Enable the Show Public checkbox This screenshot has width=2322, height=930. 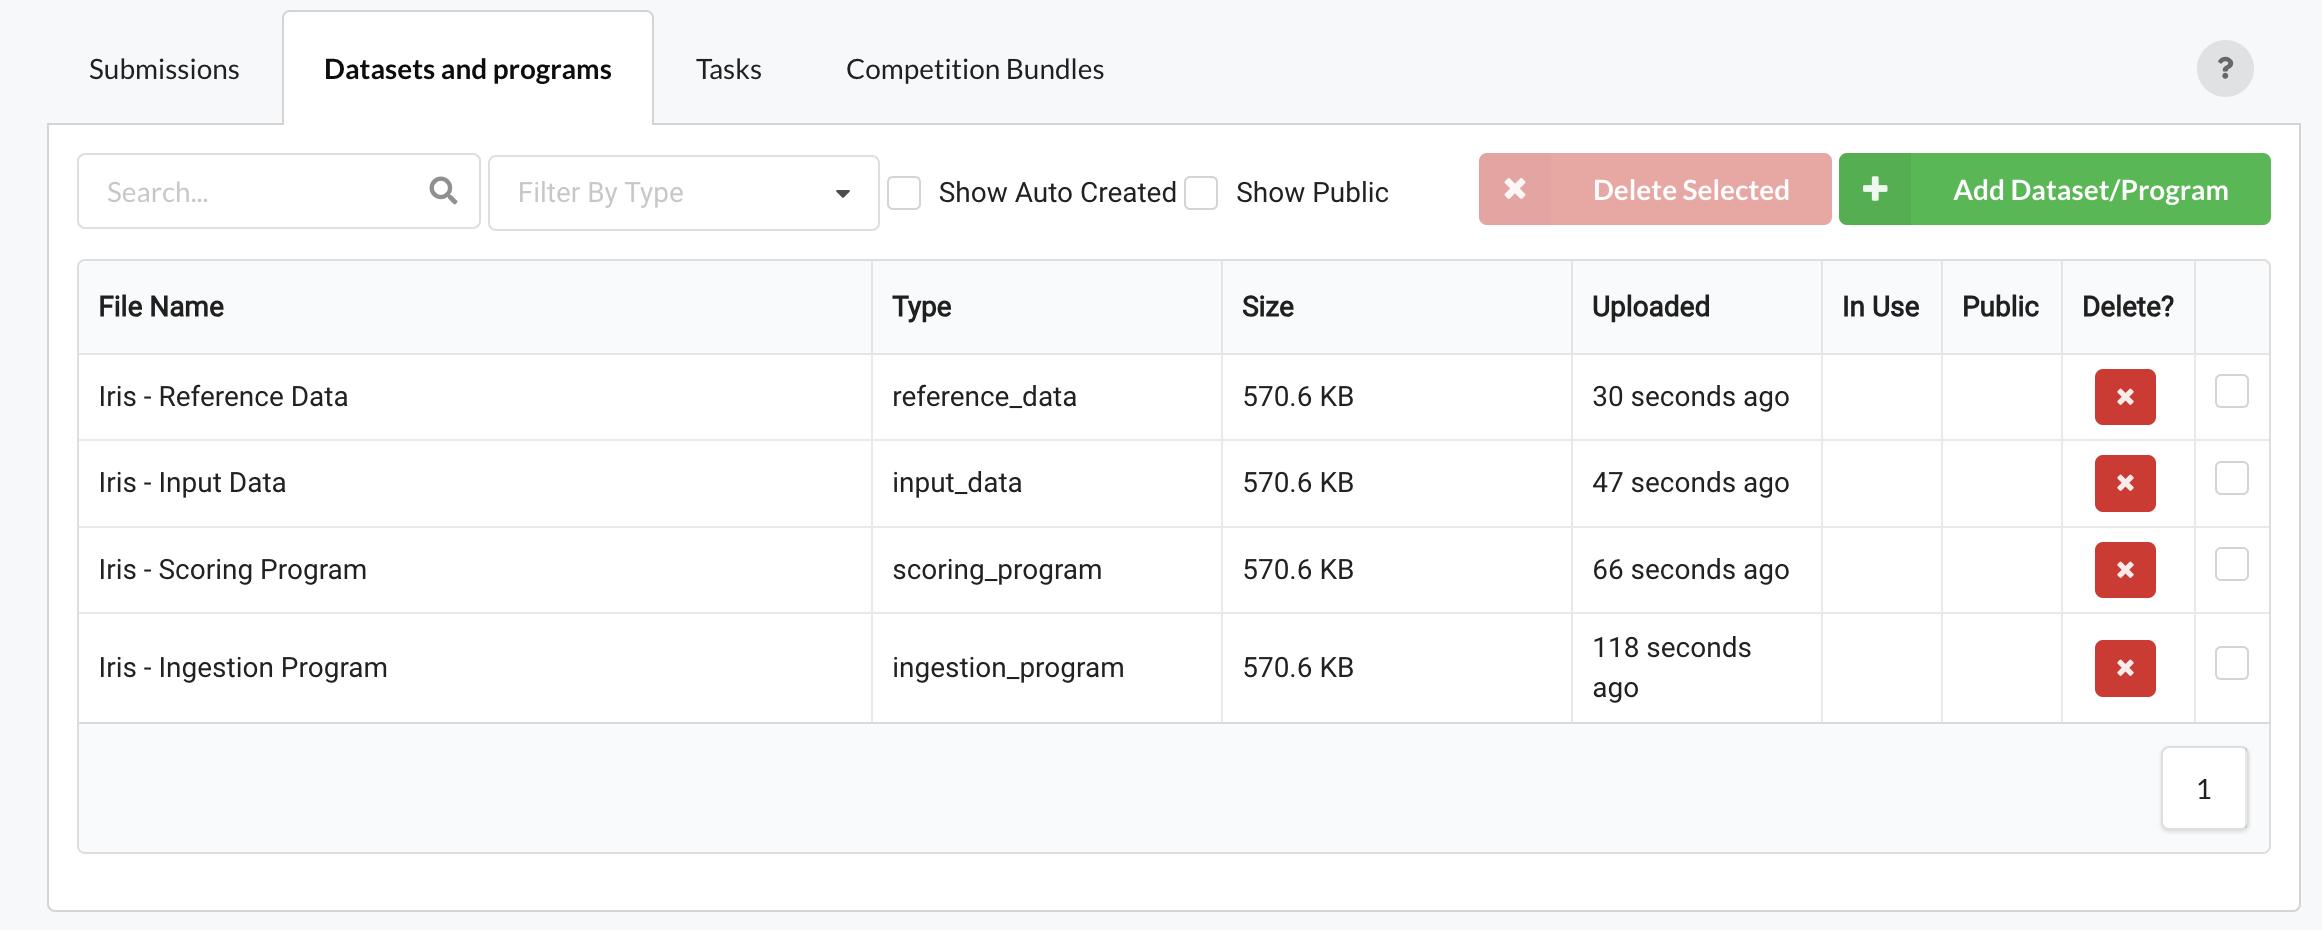click(x=1201, y=192)
